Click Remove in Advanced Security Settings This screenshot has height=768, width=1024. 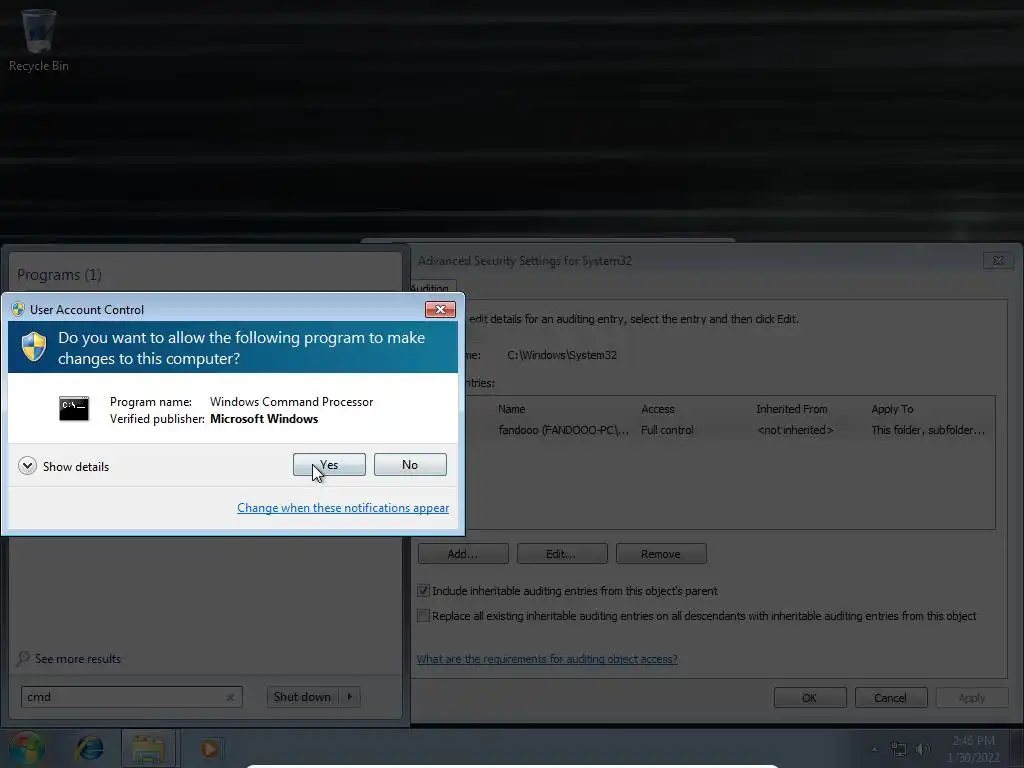tap(661, 554)
